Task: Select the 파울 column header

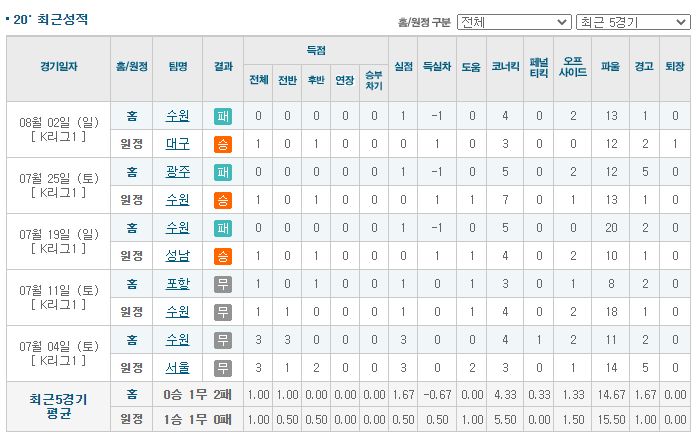Action: (610, 69)
